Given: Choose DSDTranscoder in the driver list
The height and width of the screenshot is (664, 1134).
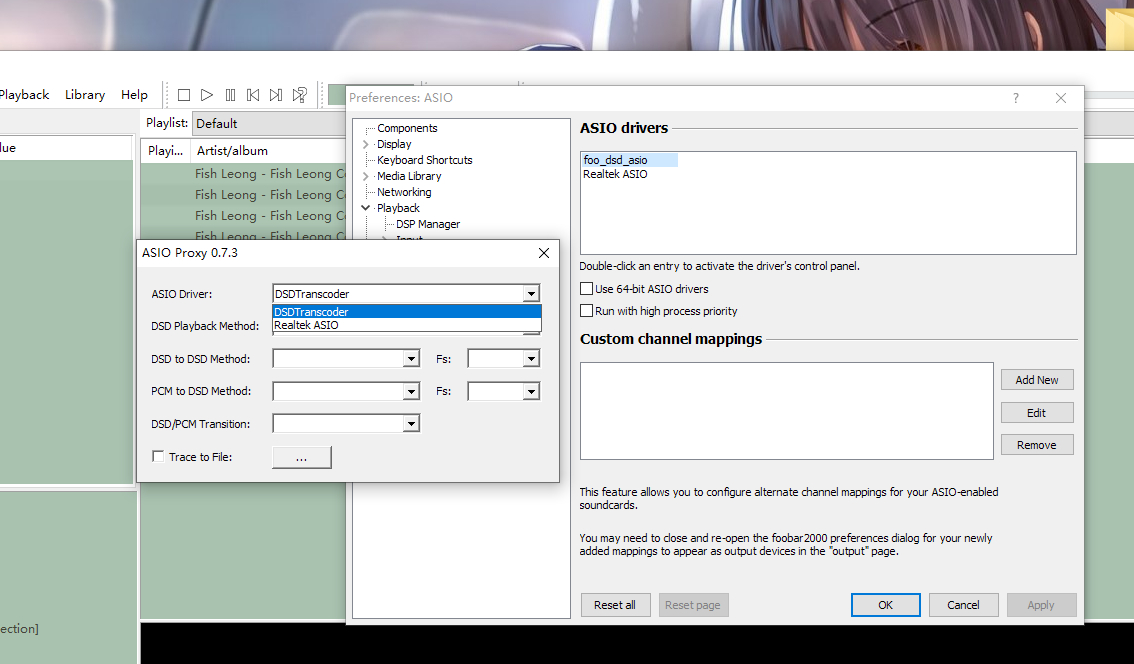Looking at the screenshot, I should pyautogui.click(x=406, y=312).
